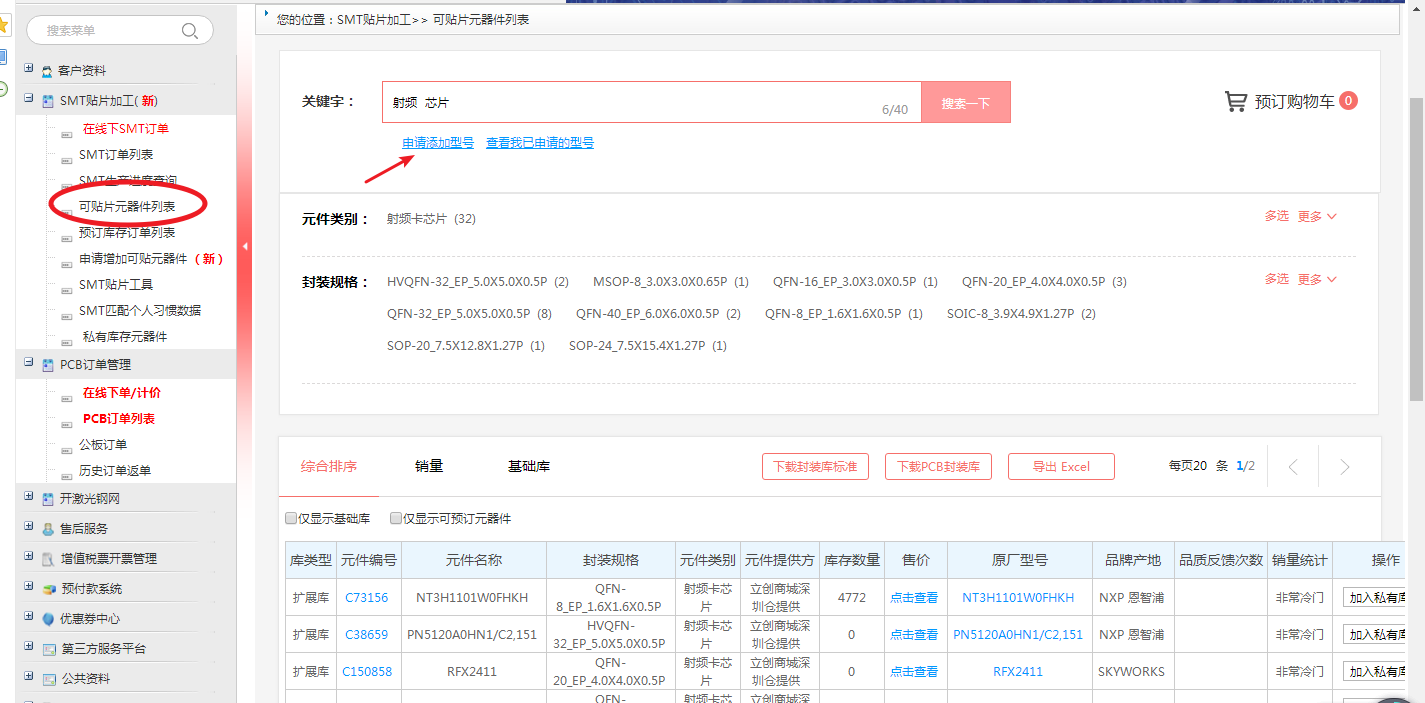1425x703 pixels.
Task: Enable 仅显示可预订元器件 checkbox
Action: tap(396, 519)
